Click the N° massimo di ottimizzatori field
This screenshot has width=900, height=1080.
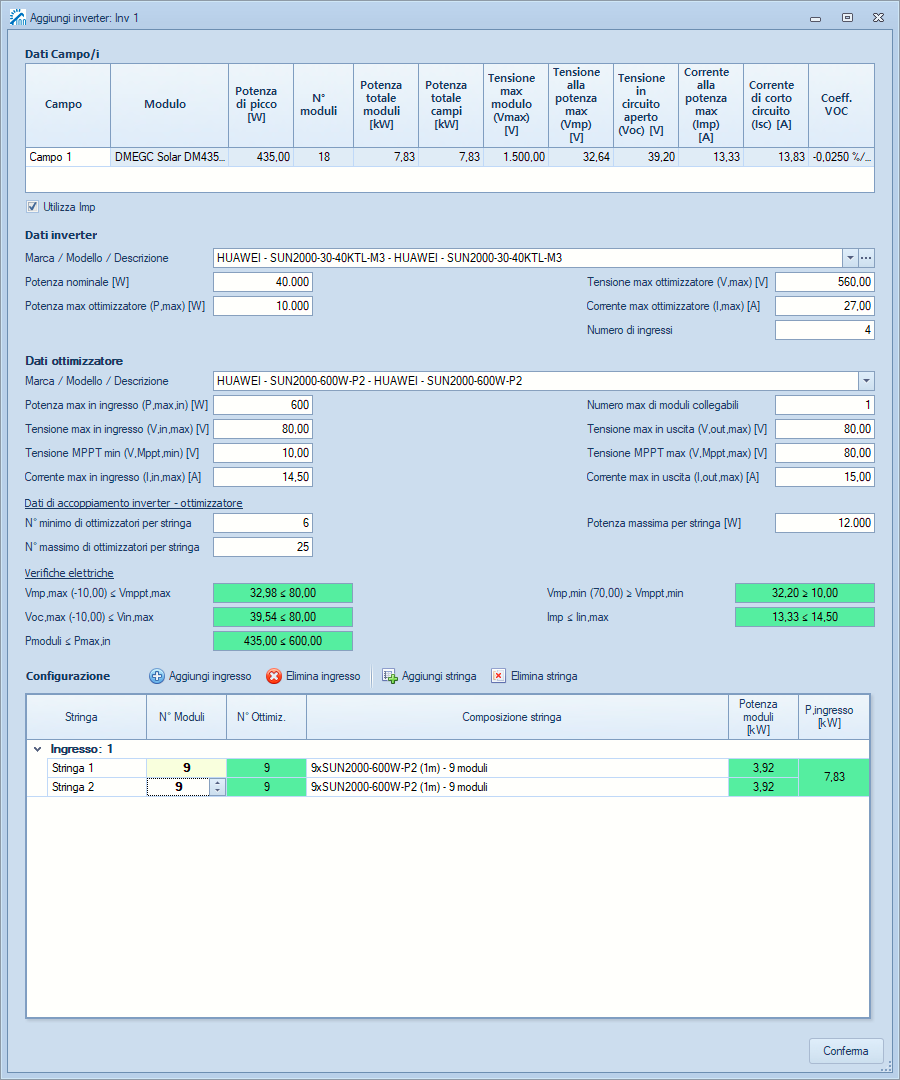coord(263,547)
